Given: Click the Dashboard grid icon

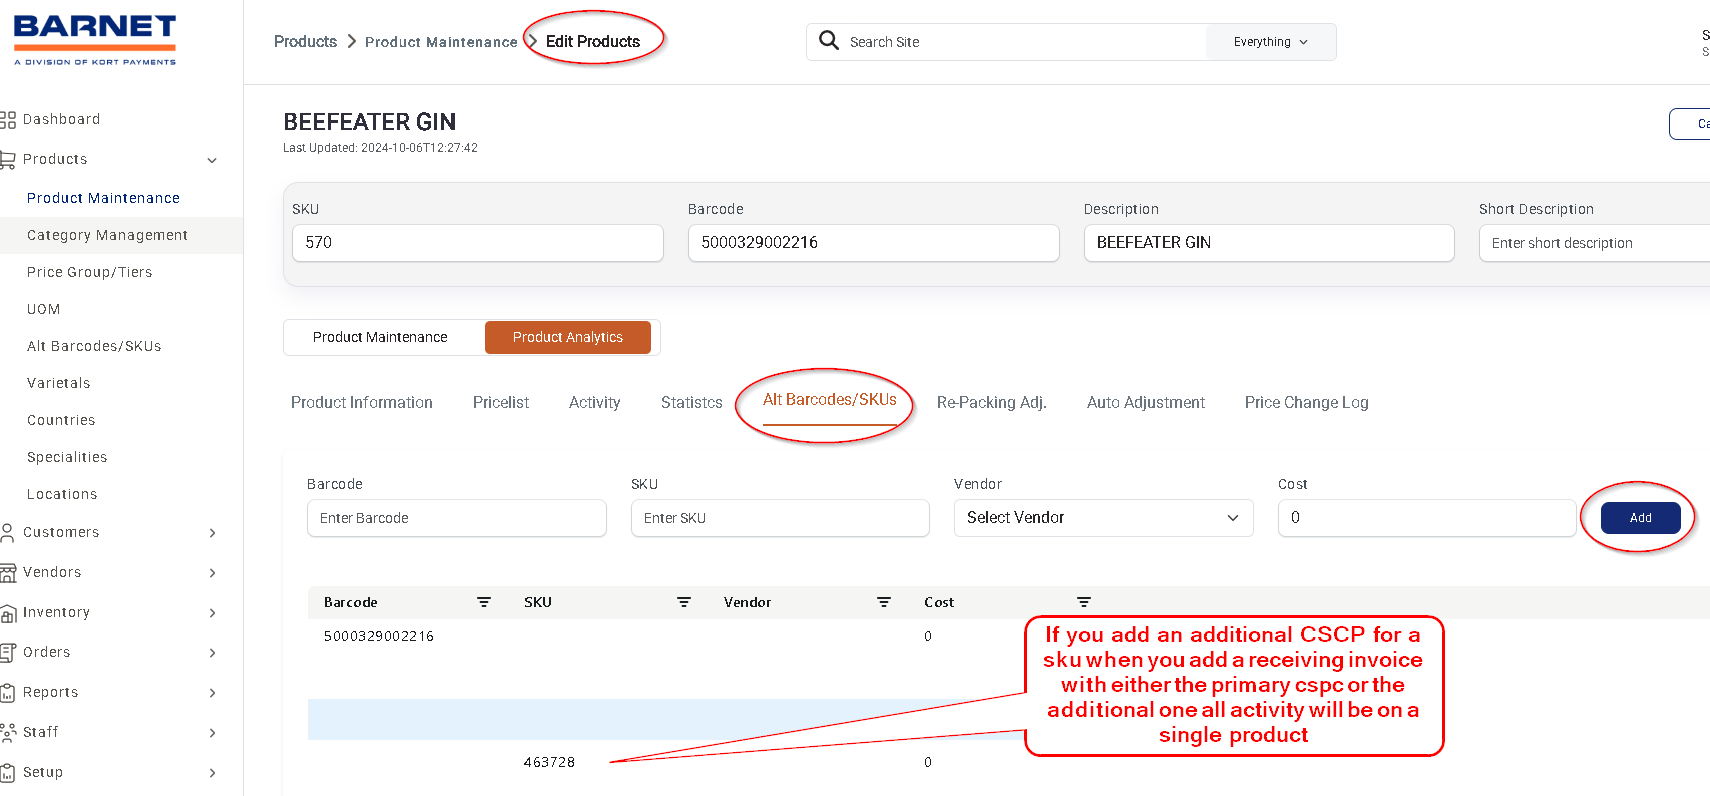Looking at the screenshot, I should coord(8,120).
